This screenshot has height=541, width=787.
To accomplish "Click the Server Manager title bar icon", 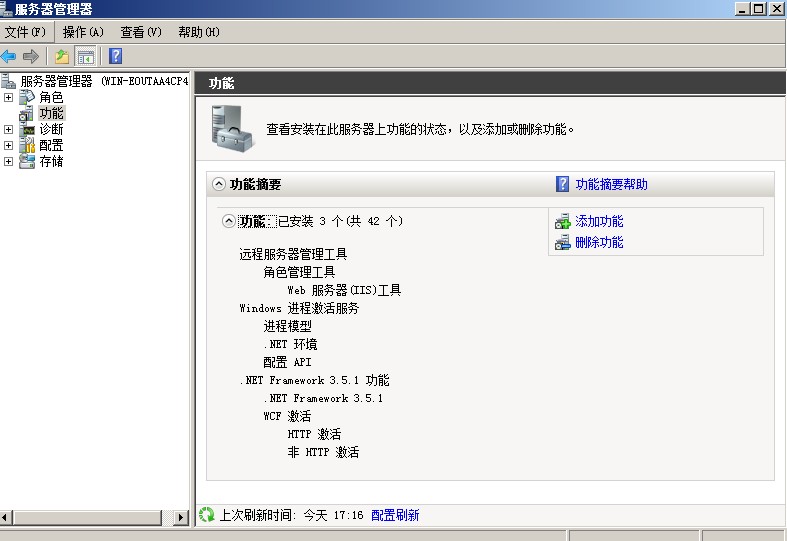I will click(x=7, y=9).
